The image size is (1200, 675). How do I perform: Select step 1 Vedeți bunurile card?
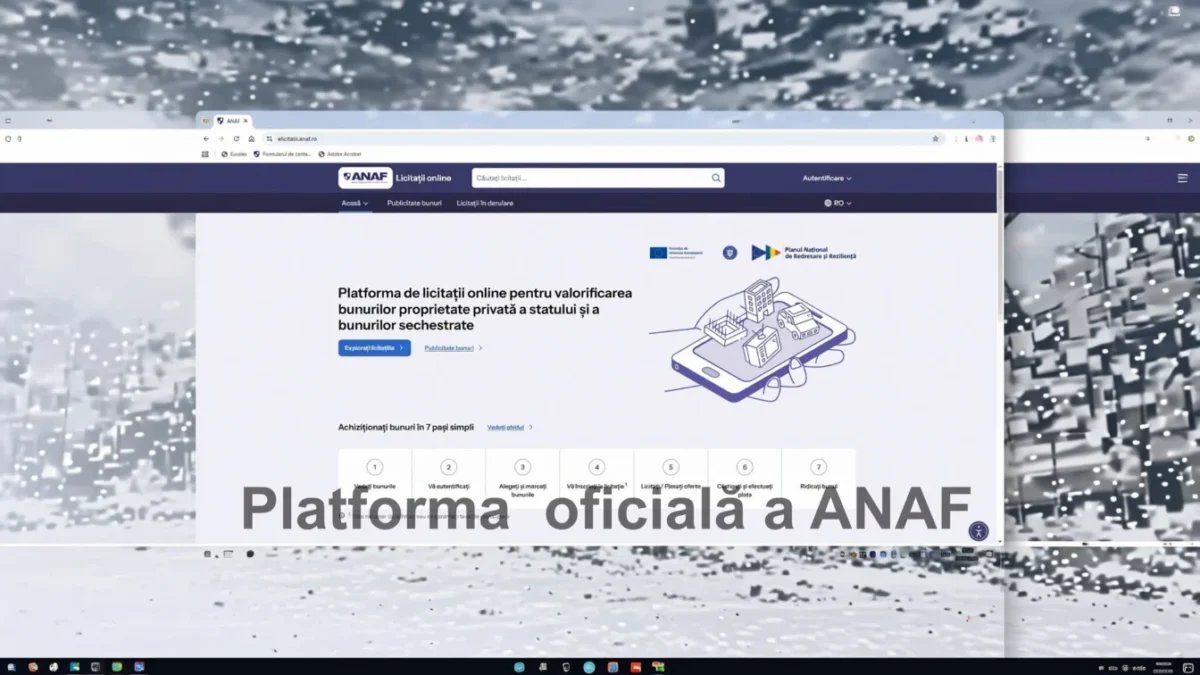pyautogui.click(x=375, y=478)
